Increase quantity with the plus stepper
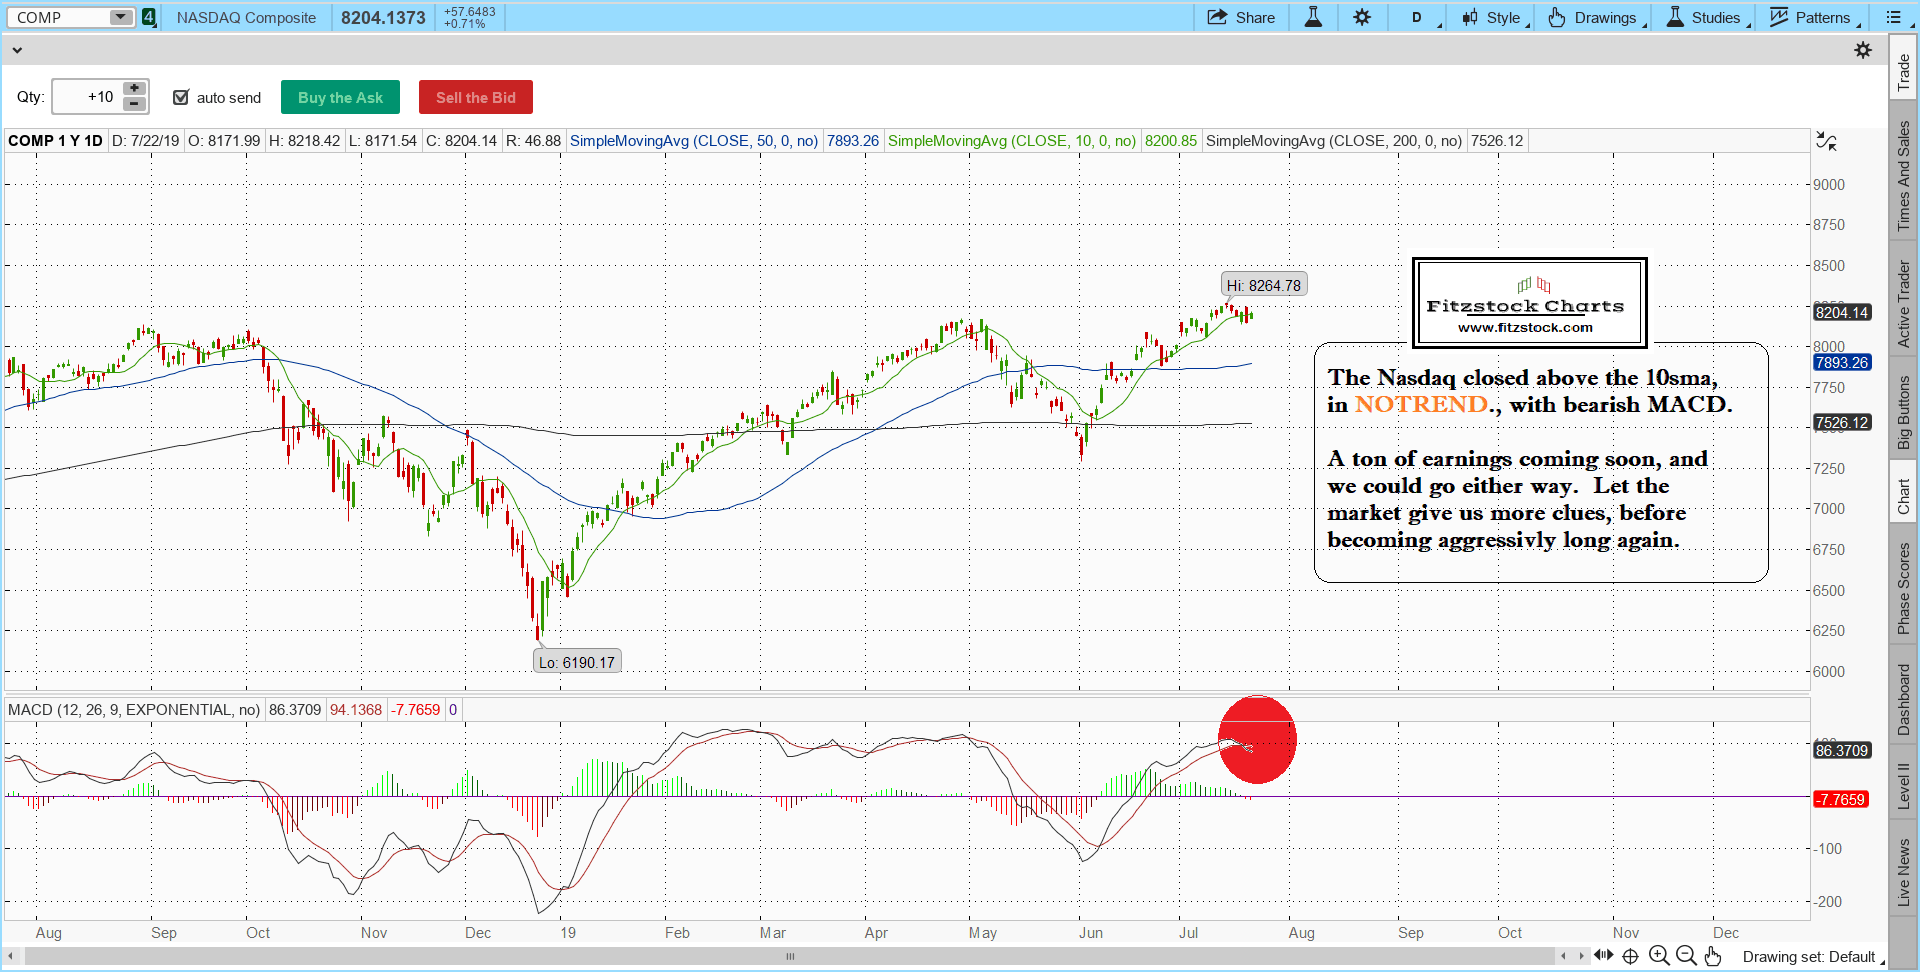This screenshot has width=1920, height=972. pos(134,89)
